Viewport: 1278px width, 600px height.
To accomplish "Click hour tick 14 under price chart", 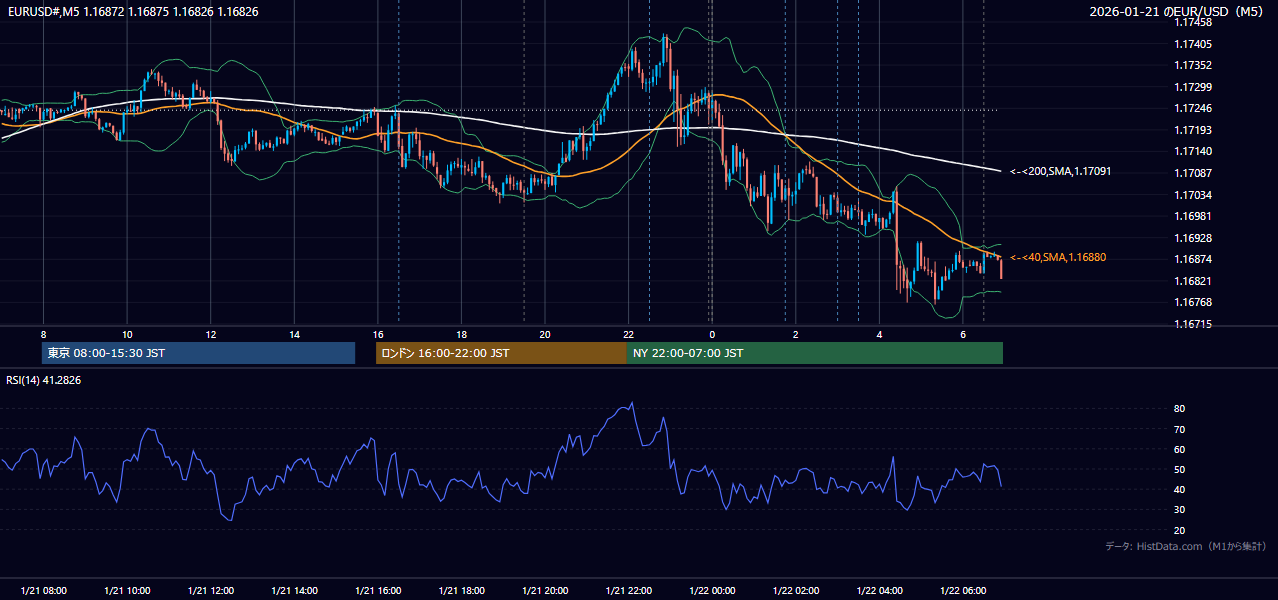I will pyautogui.click(x=294, y=334).
